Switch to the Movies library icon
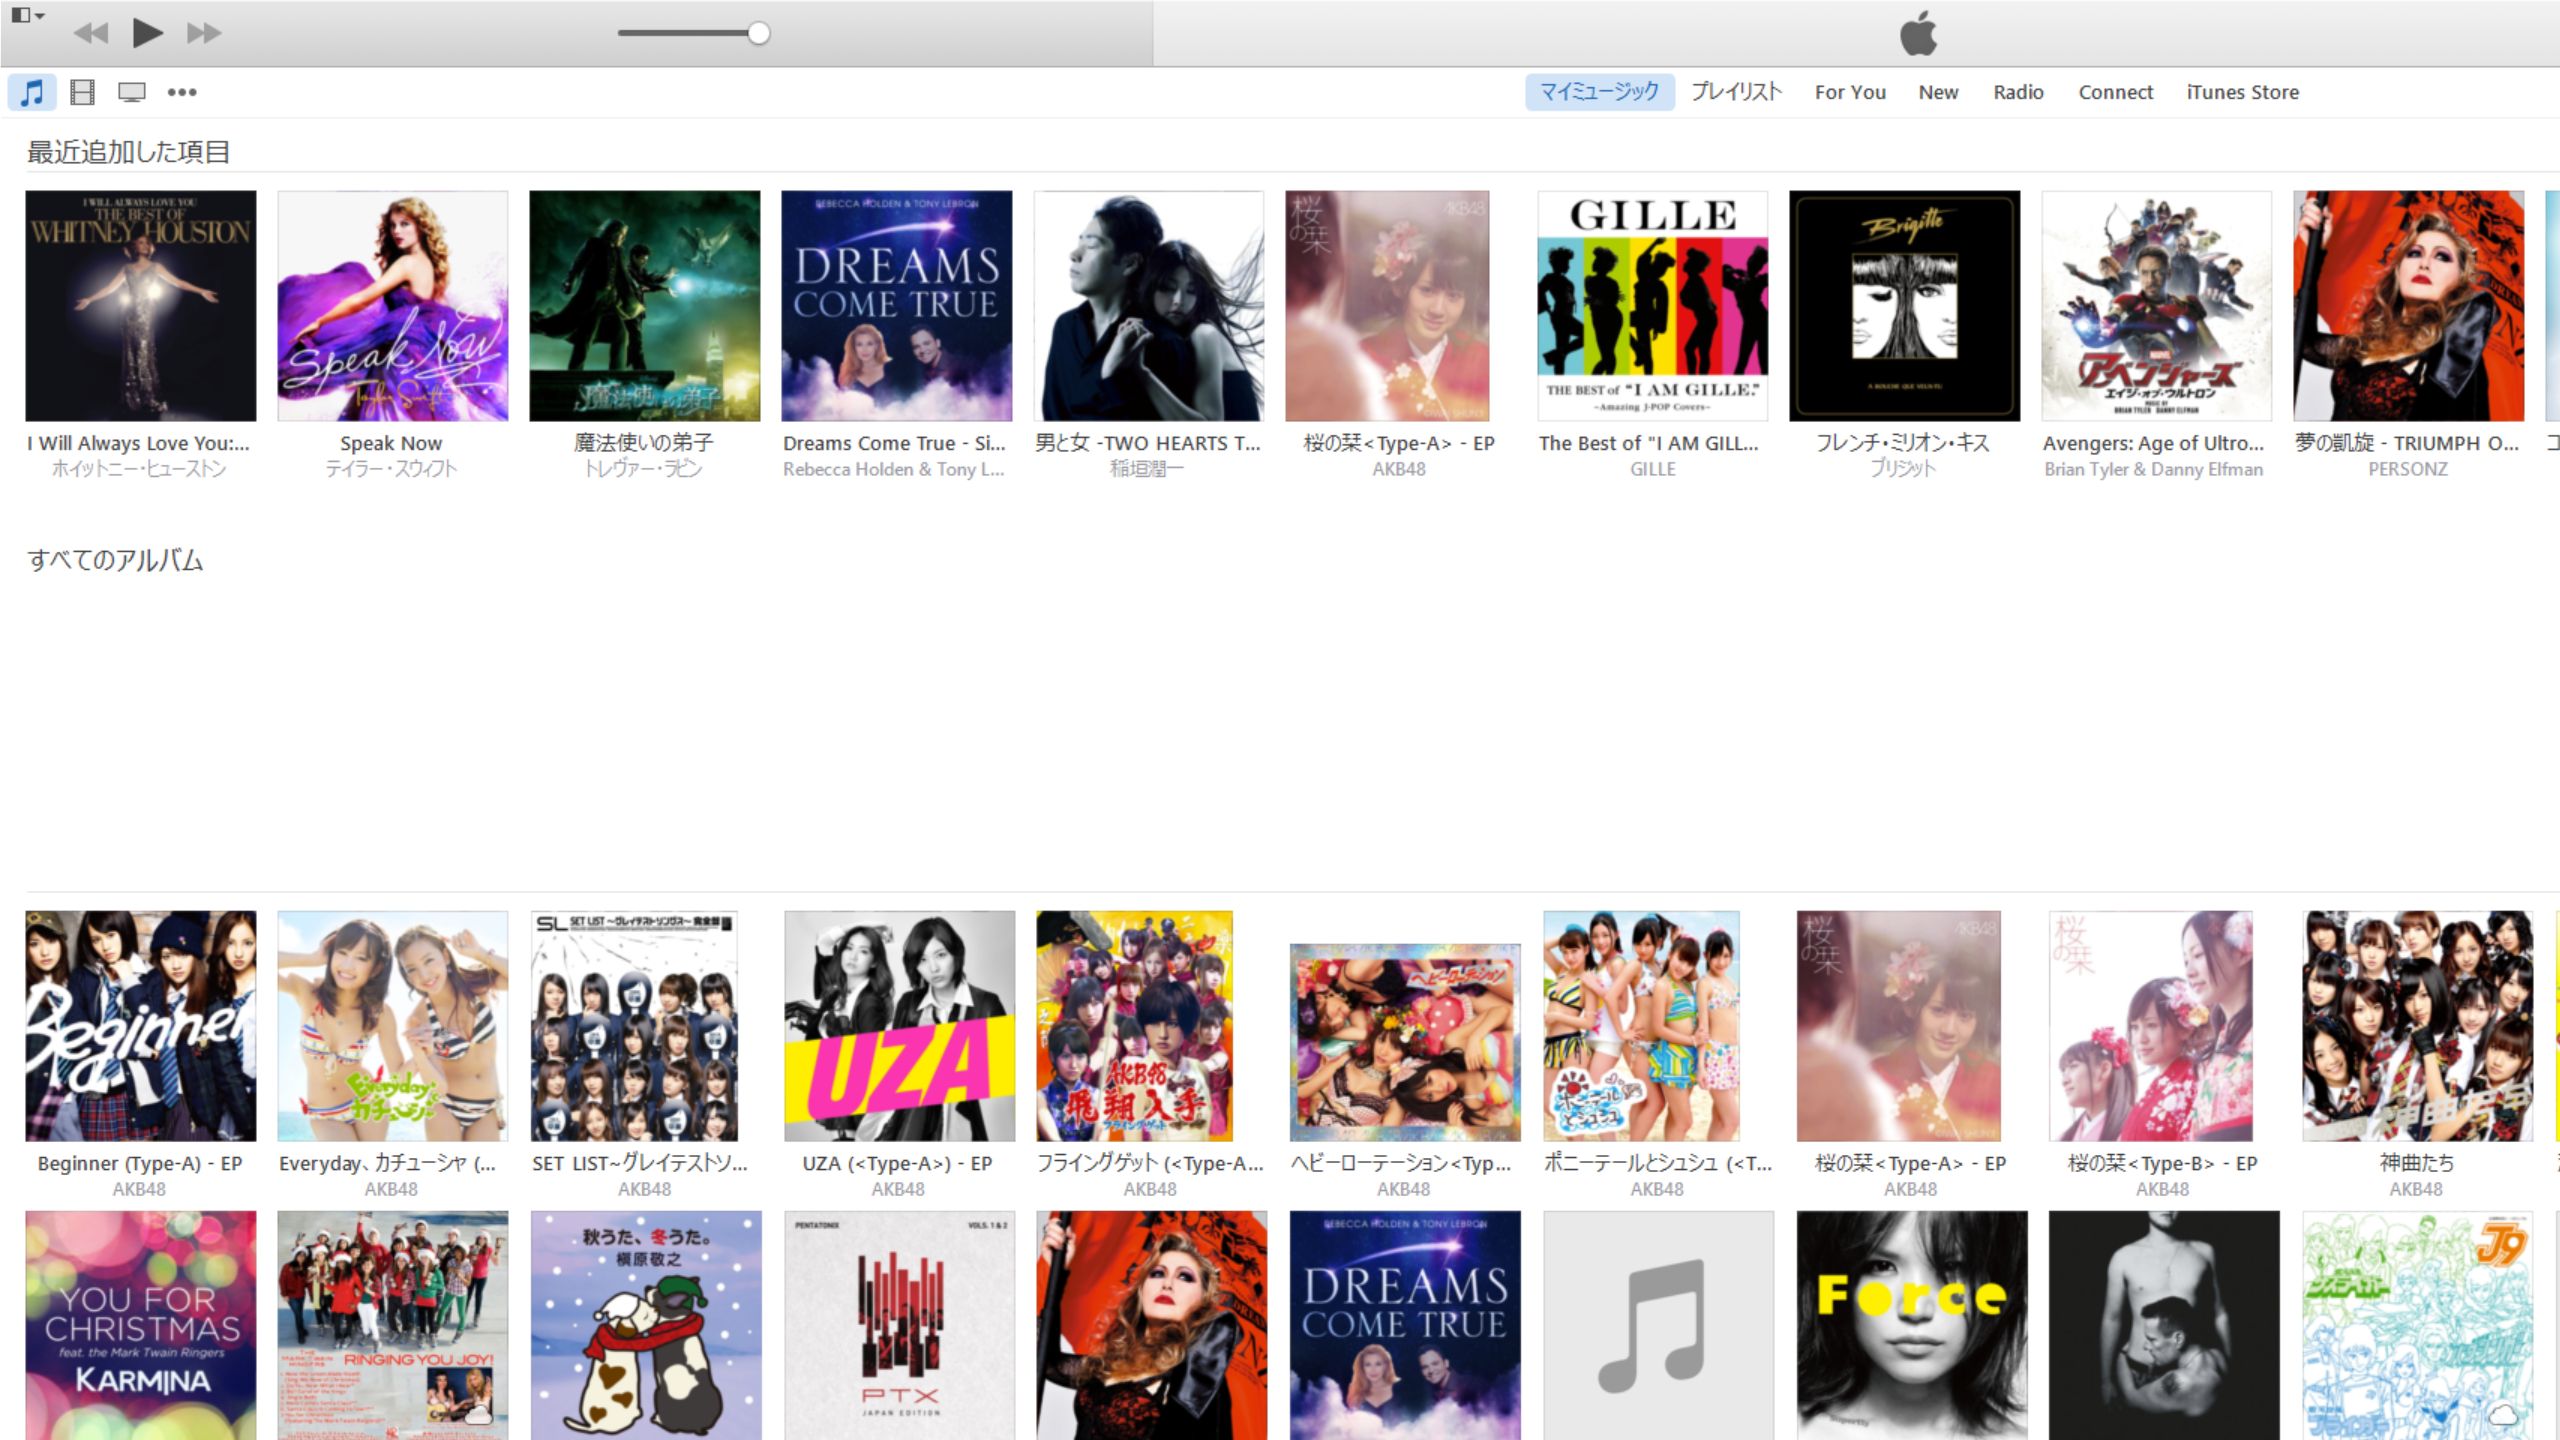 pyautogui.click(x=82, y=92)
